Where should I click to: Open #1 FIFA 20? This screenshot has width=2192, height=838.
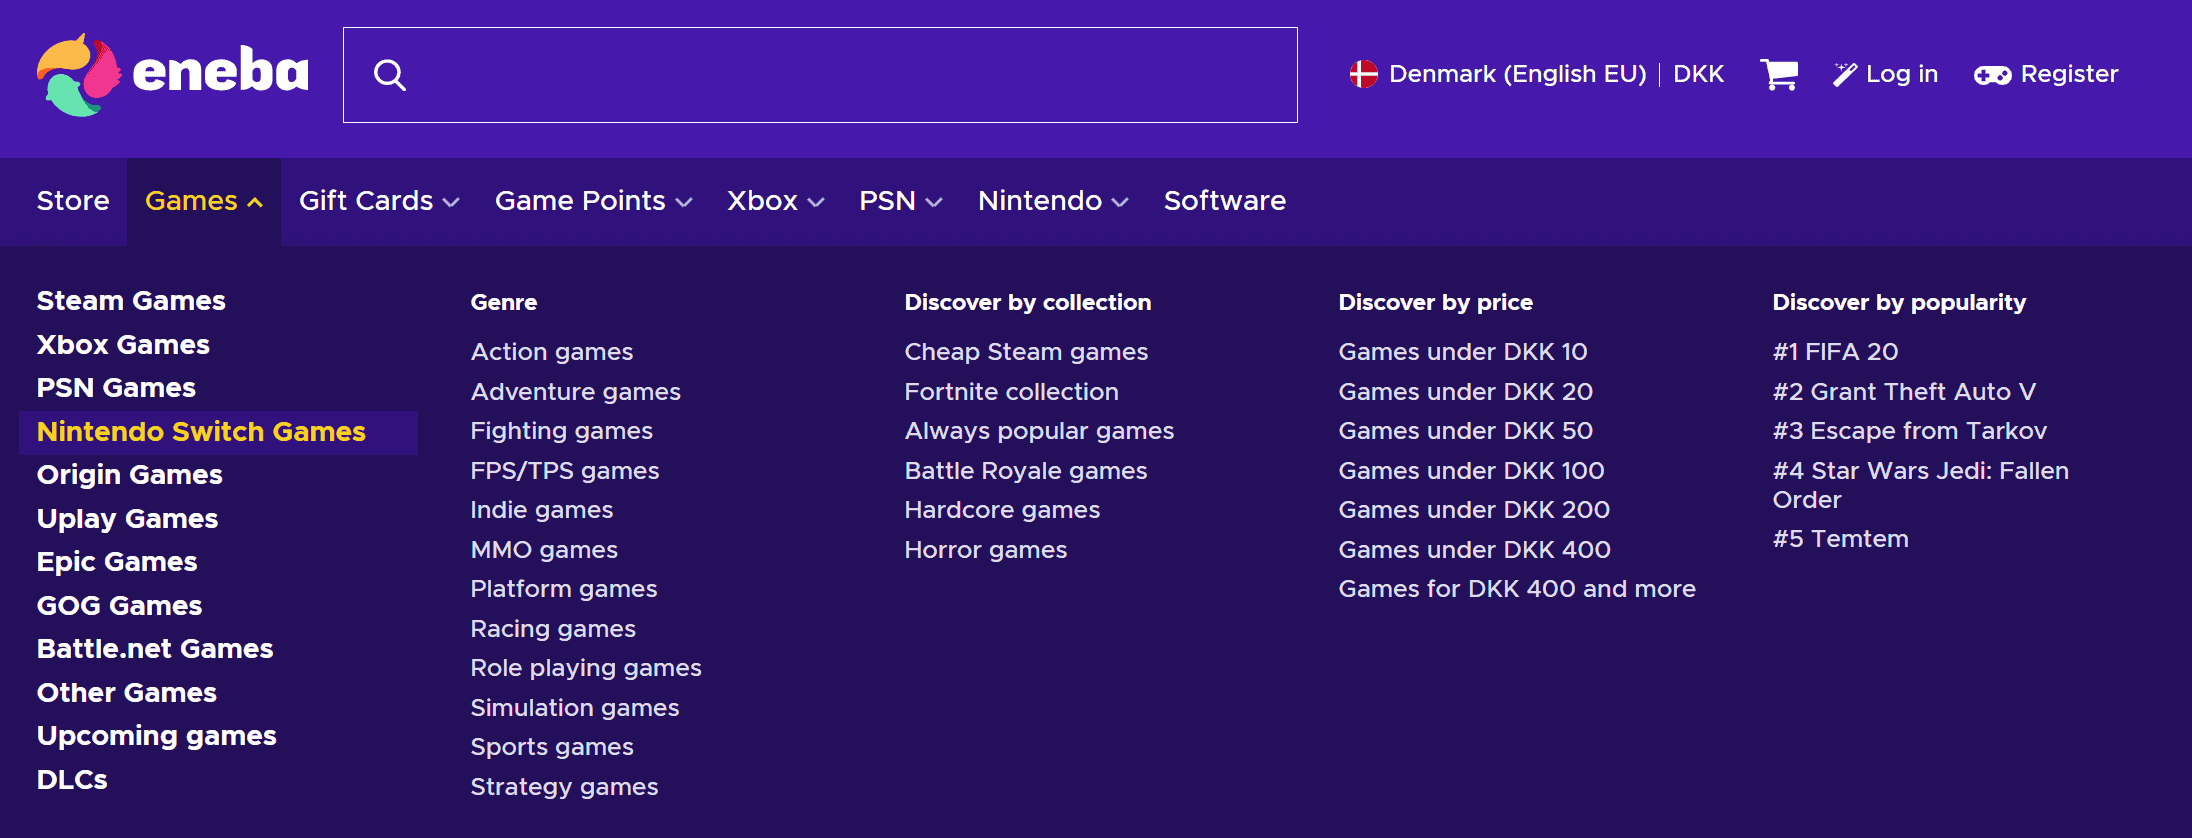1835,352
